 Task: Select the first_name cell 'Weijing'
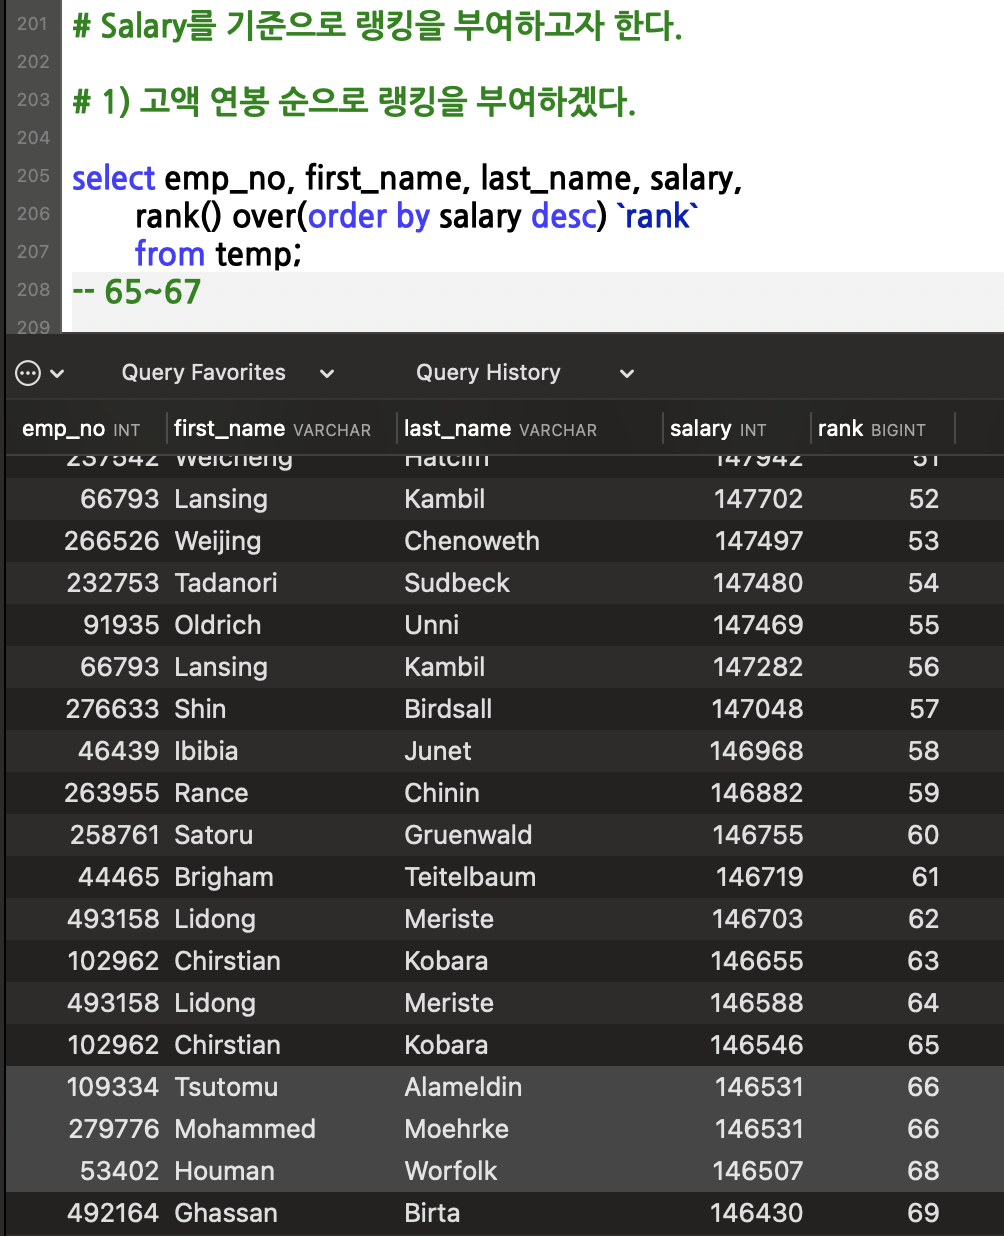[x=218, y=541]
